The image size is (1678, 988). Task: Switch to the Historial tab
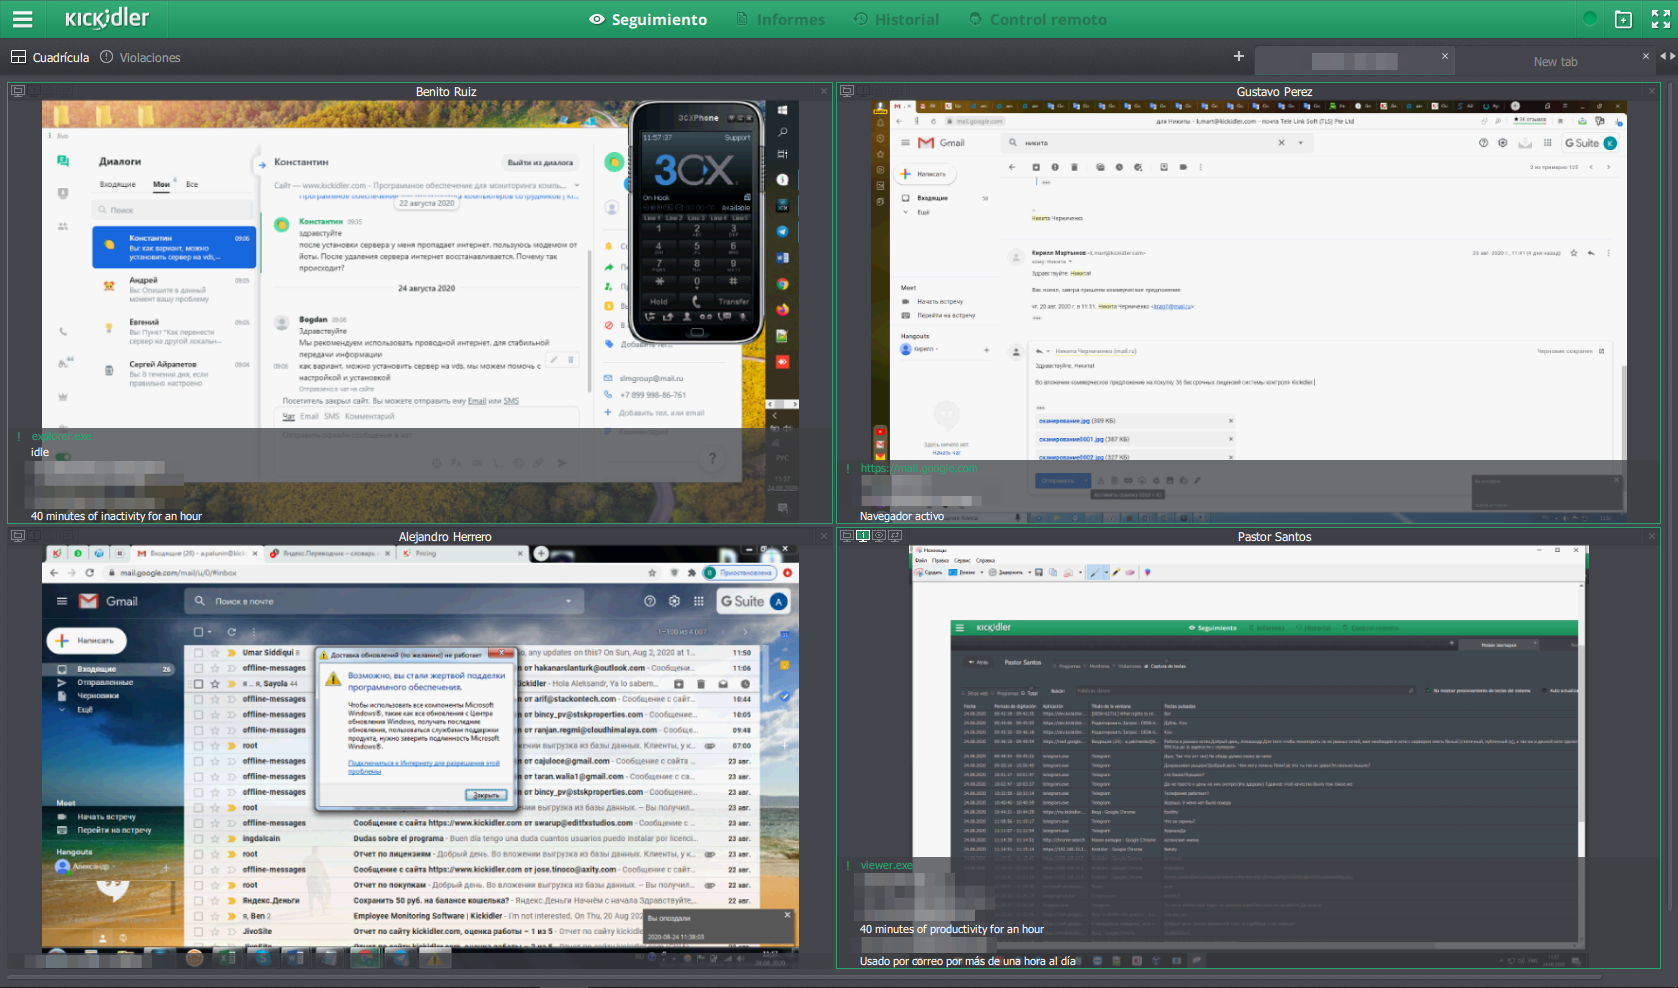896,19
